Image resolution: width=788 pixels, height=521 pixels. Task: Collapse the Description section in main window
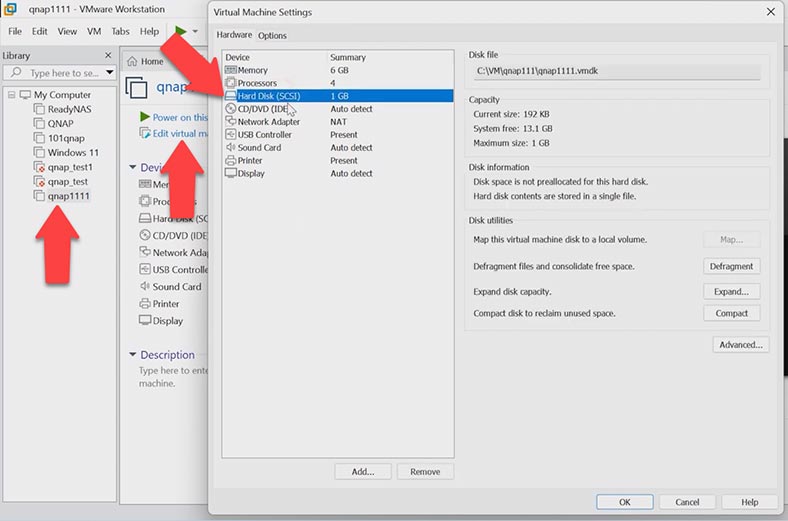(133, 354)
